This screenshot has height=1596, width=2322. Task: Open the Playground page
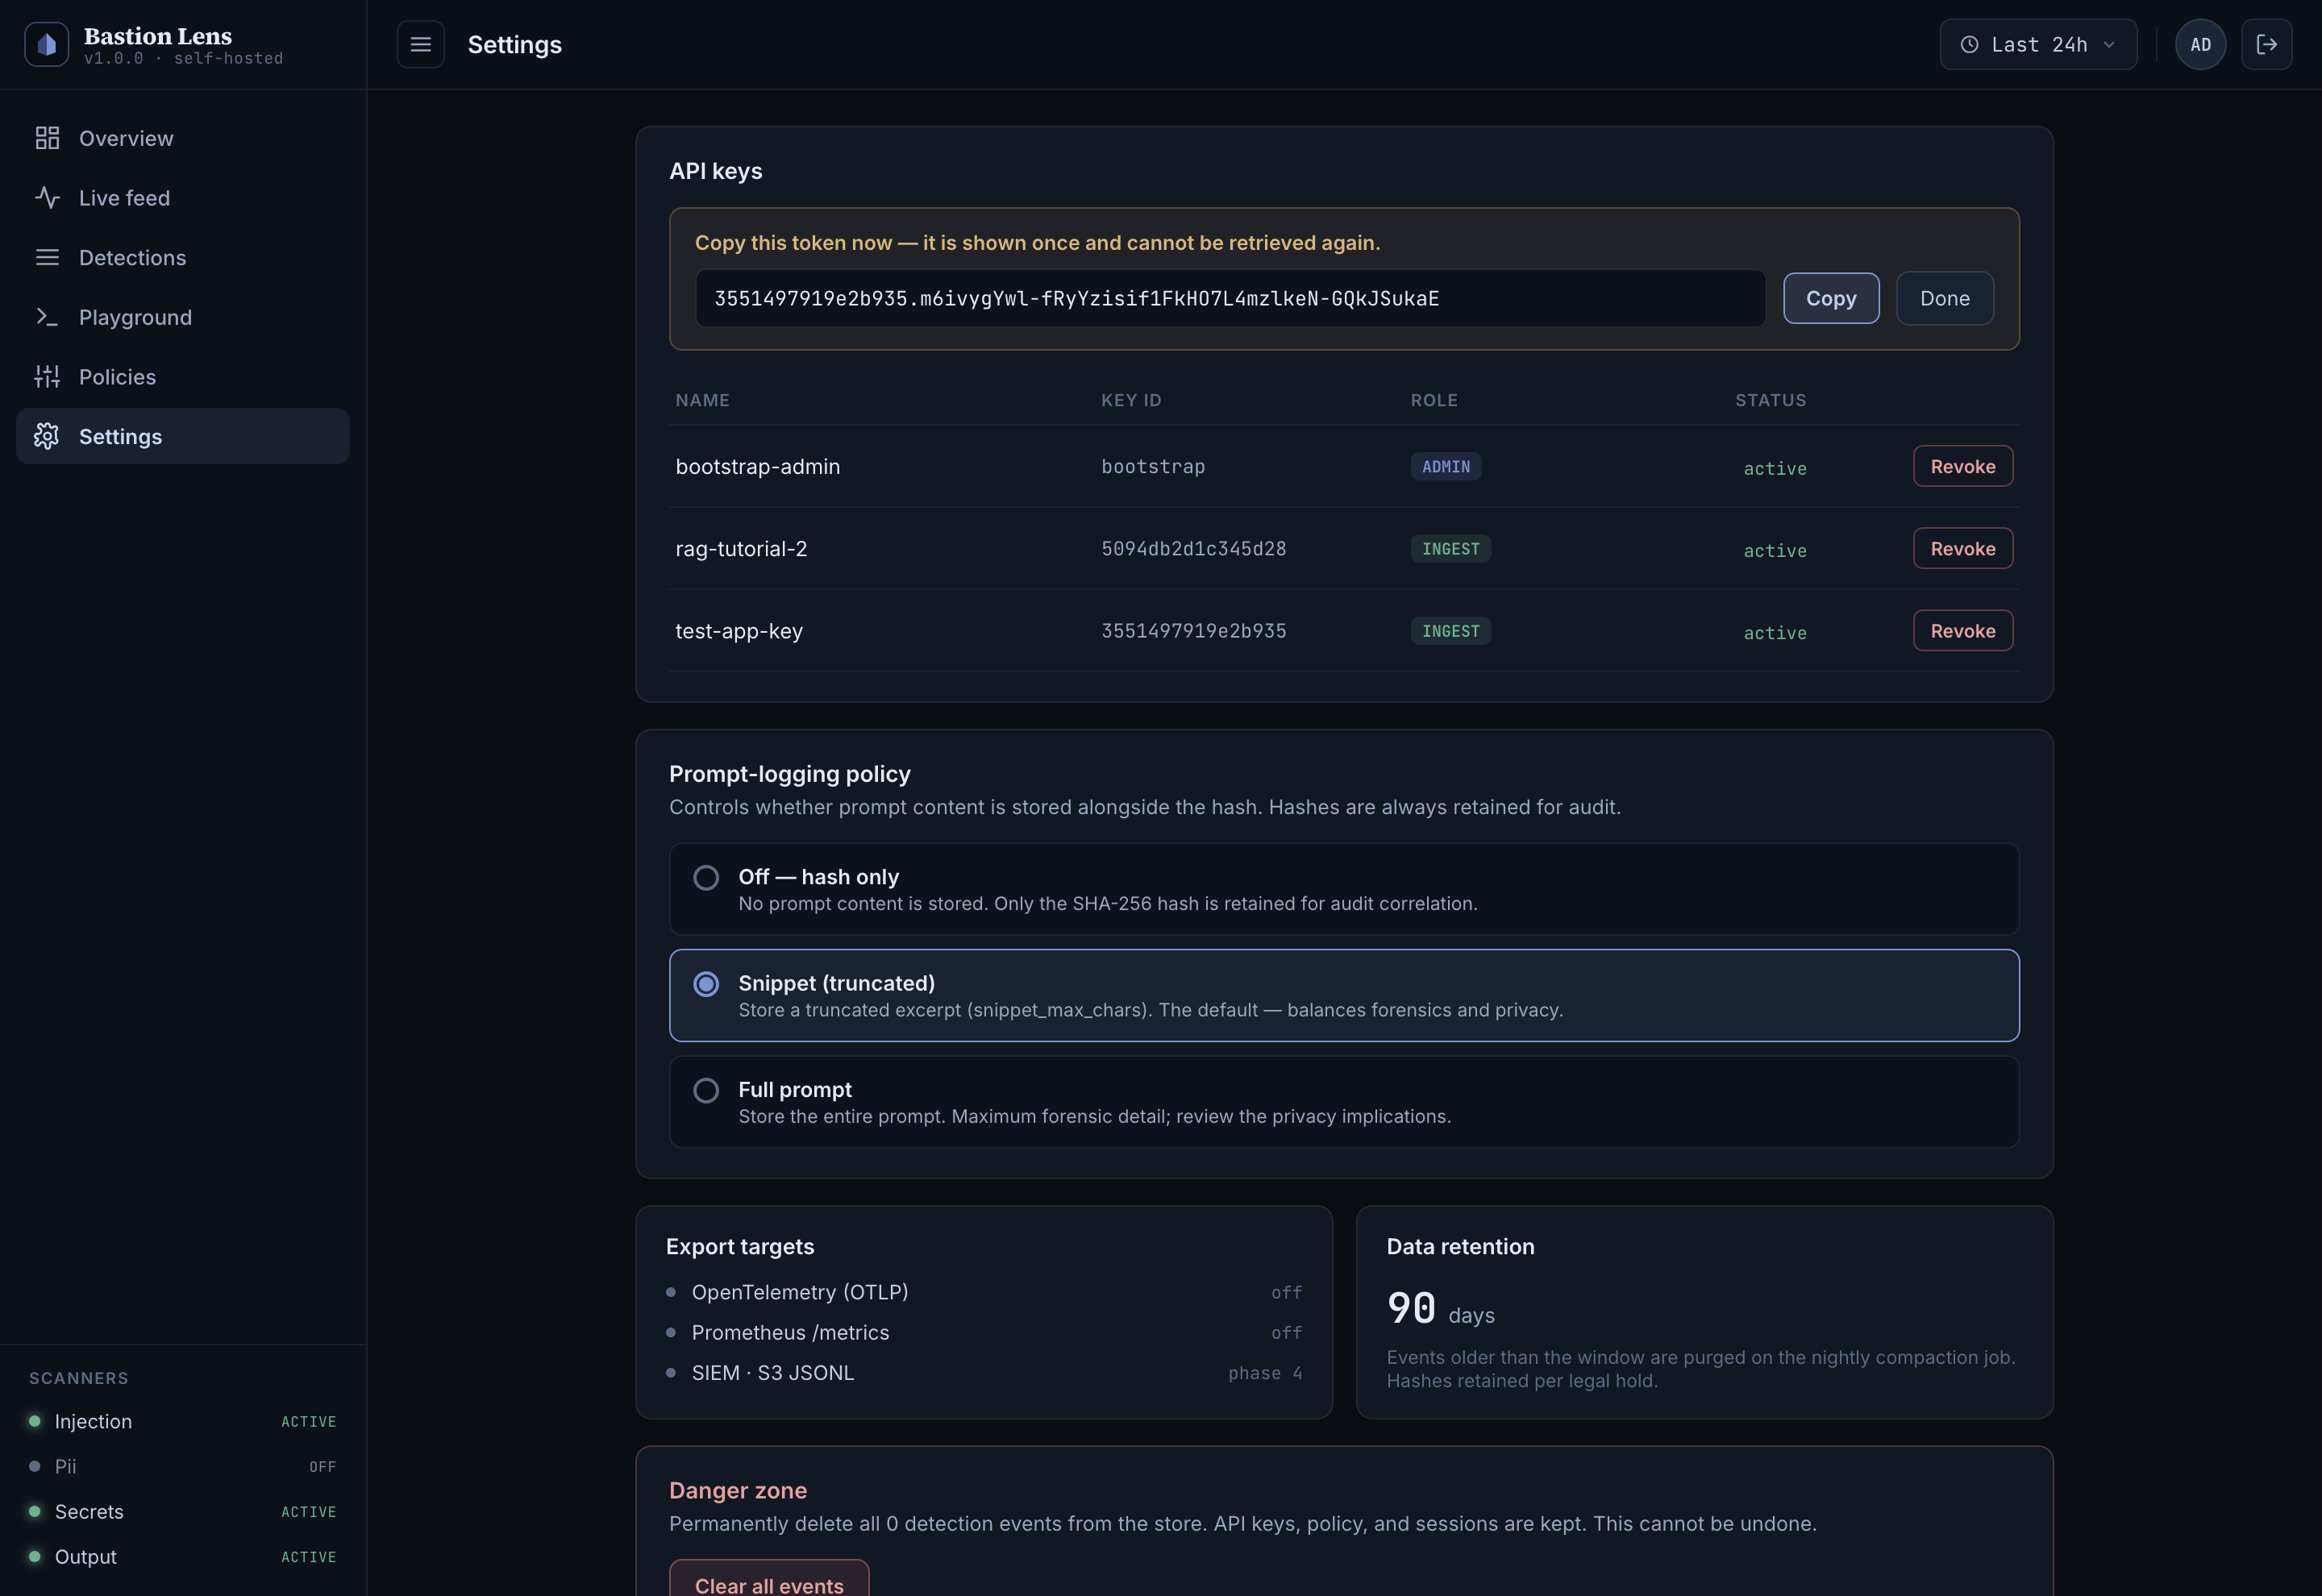click(x=183, y=317)
